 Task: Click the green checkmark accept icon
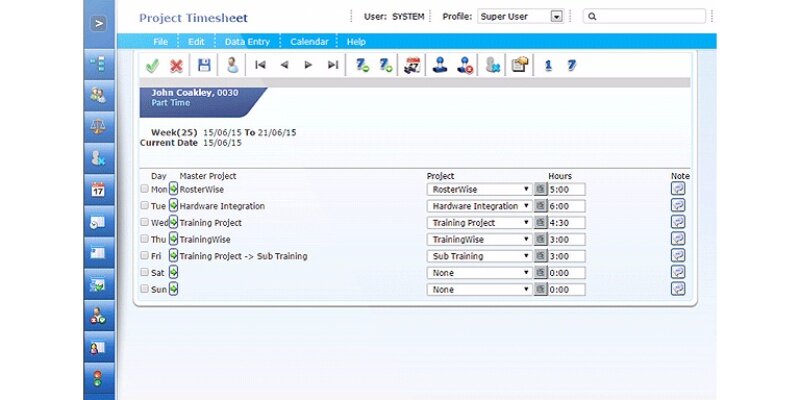tap(152, 65)
